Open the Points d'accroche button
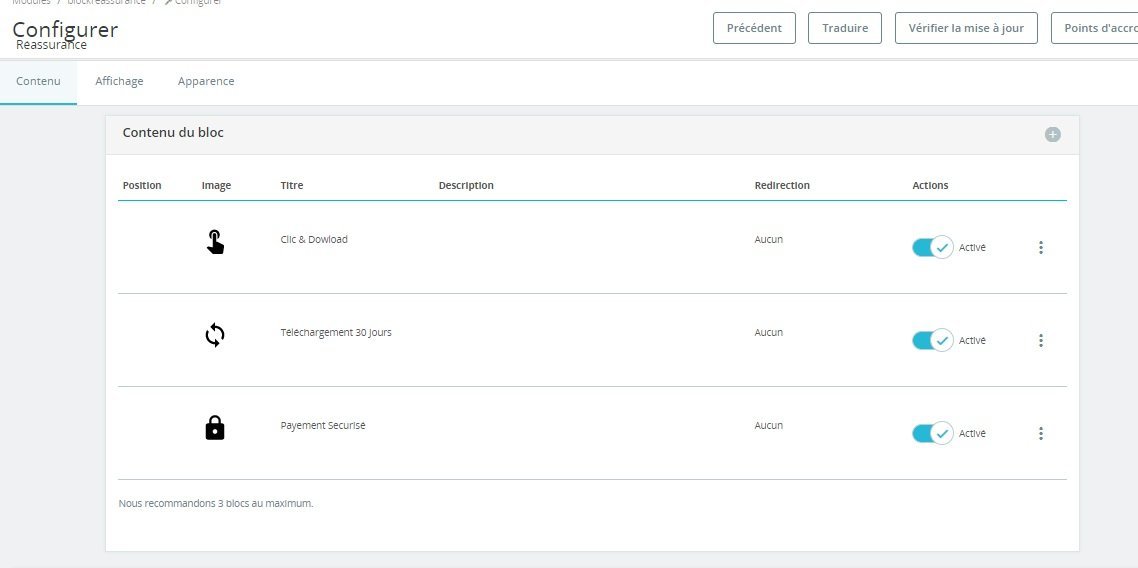The width and height of the screenshot is (1138, 568). click(x=1094, y=28)
